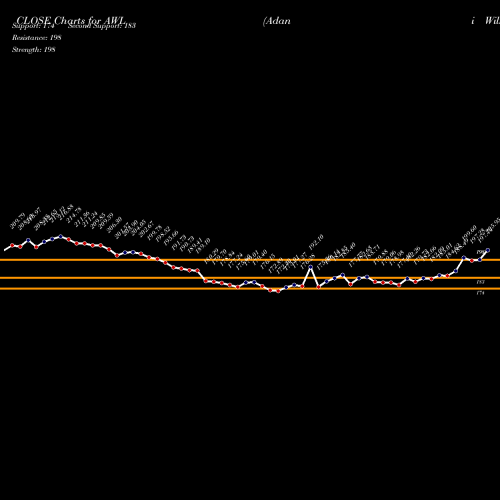Click the 192.10 price label above the spike

[316, 242]
